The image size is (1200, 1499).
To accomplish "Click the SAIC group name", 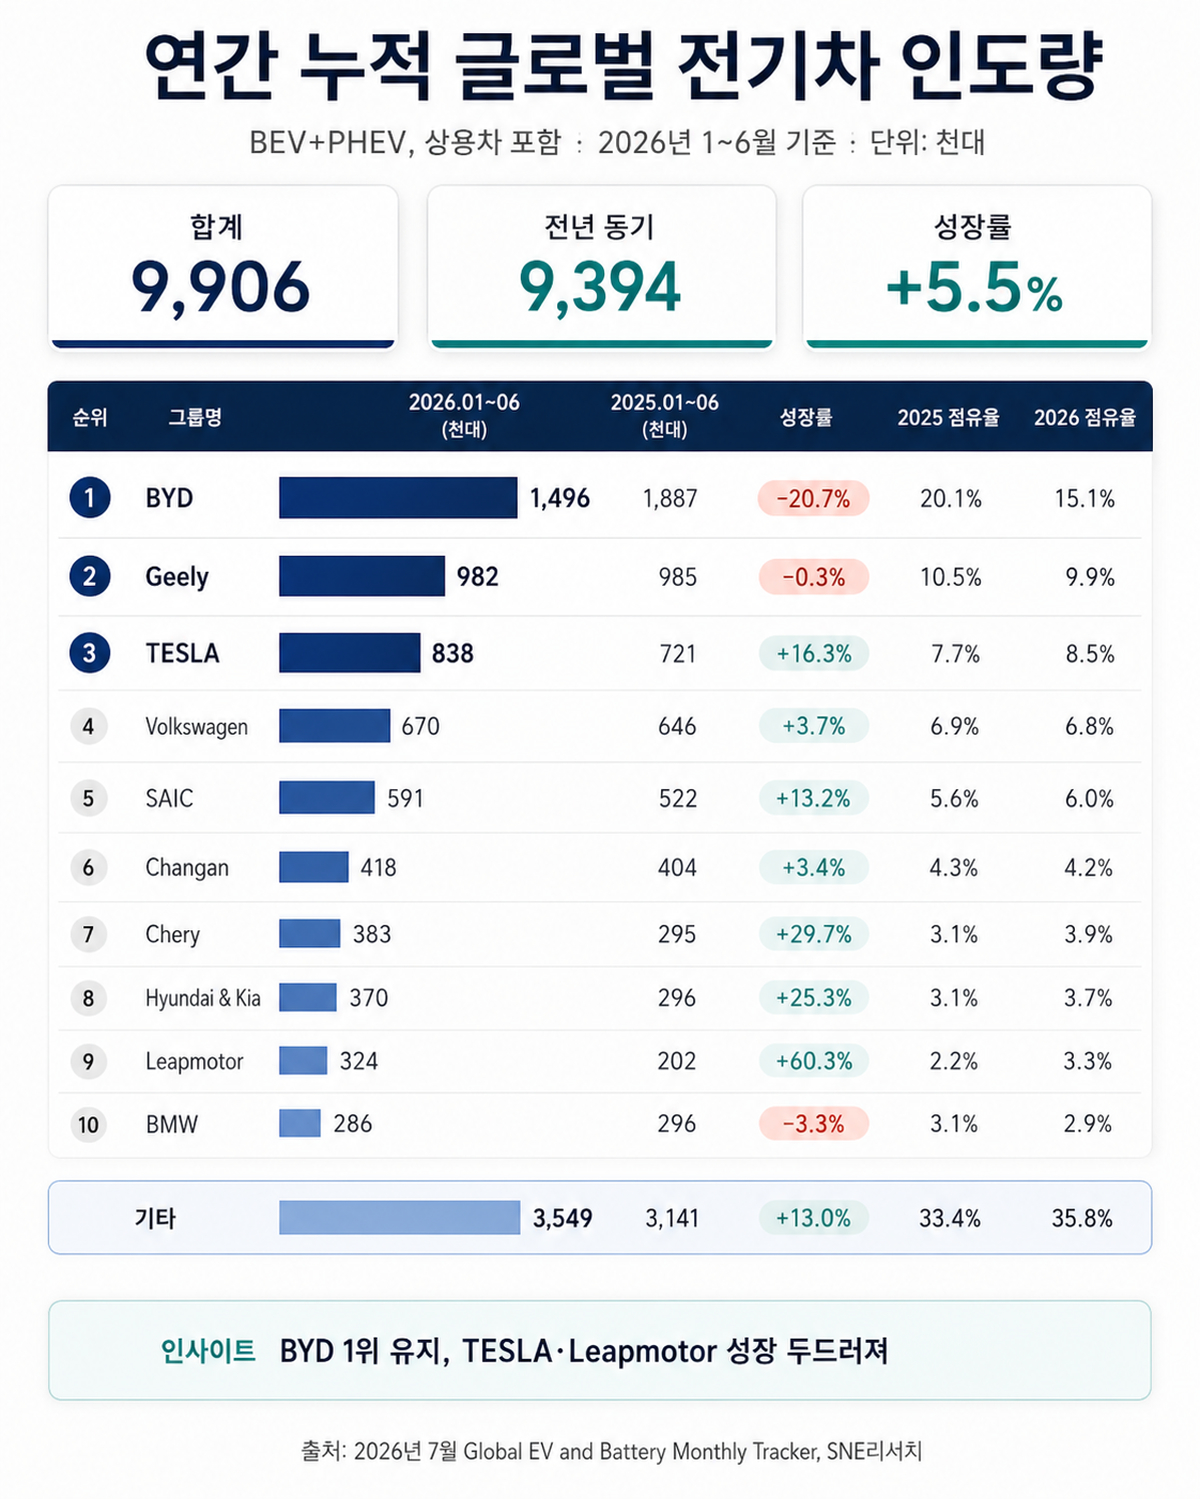I will 169,798.
